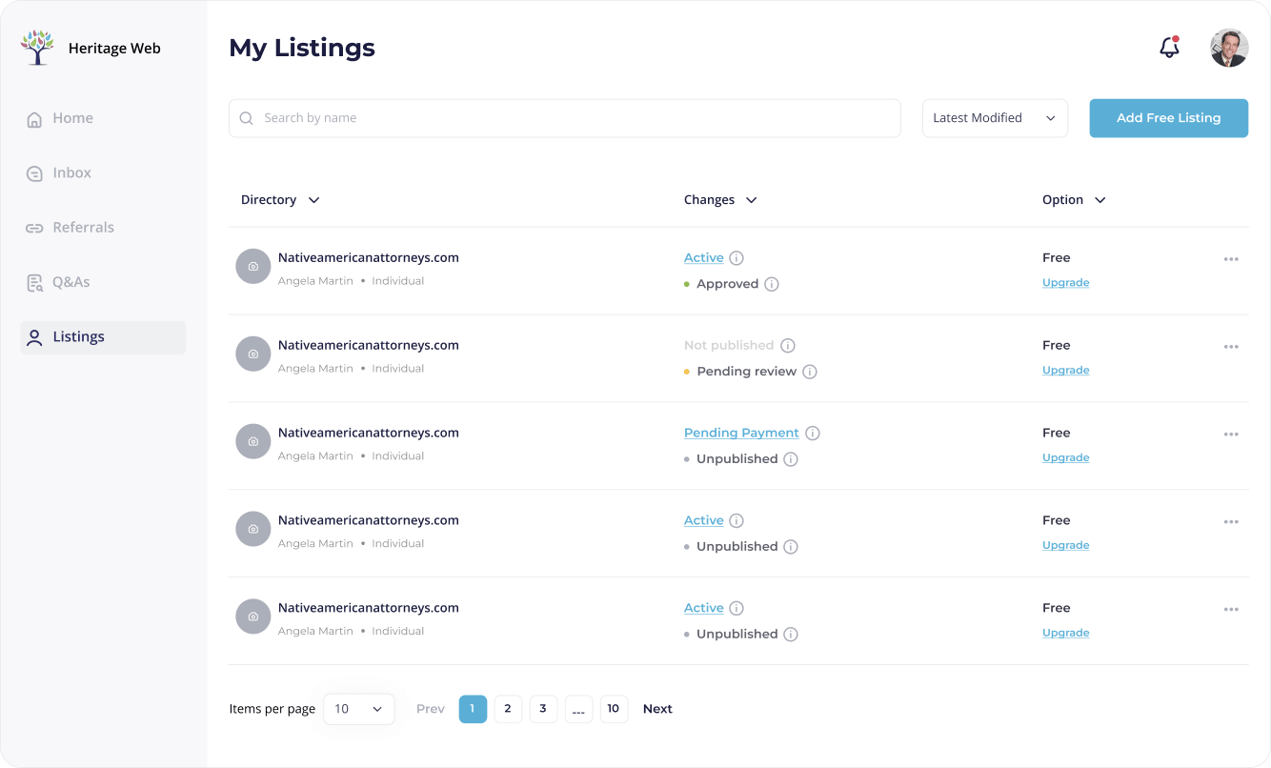
Task: Click info icon next to Approved status
Action: tap(771, 284)
